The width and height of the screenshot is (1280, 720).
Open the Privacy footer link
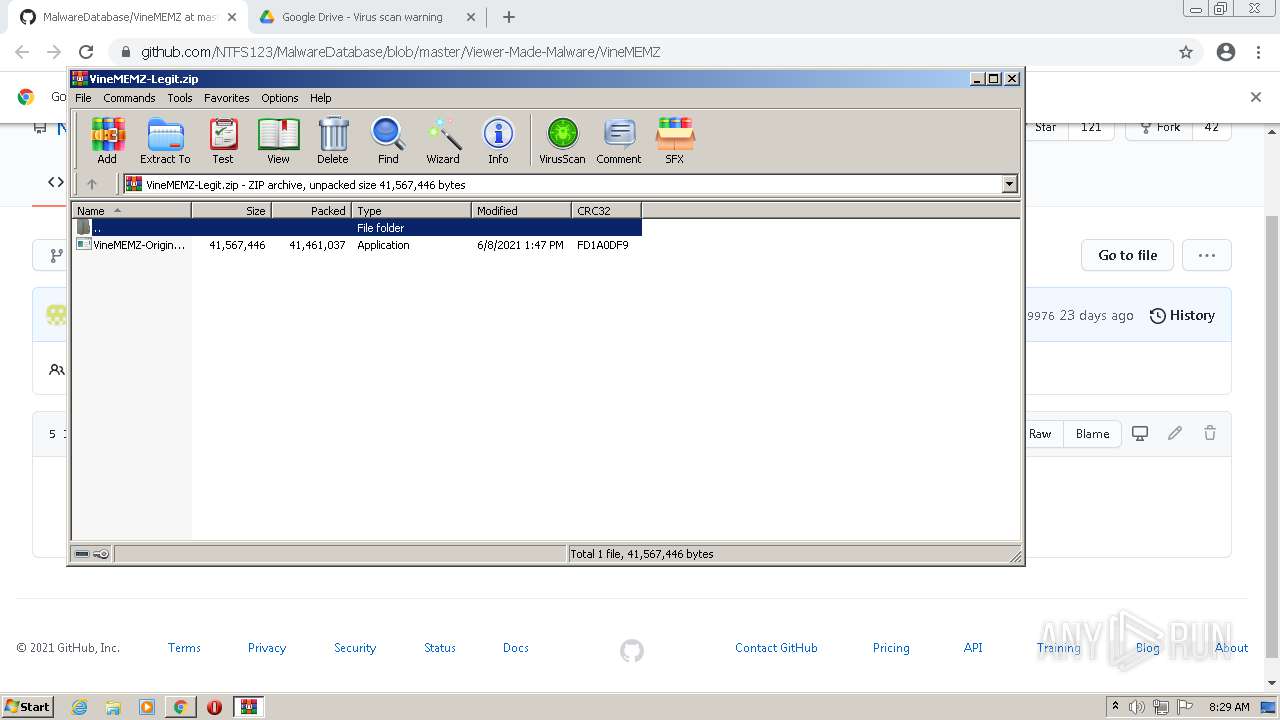tap(267, 648)
